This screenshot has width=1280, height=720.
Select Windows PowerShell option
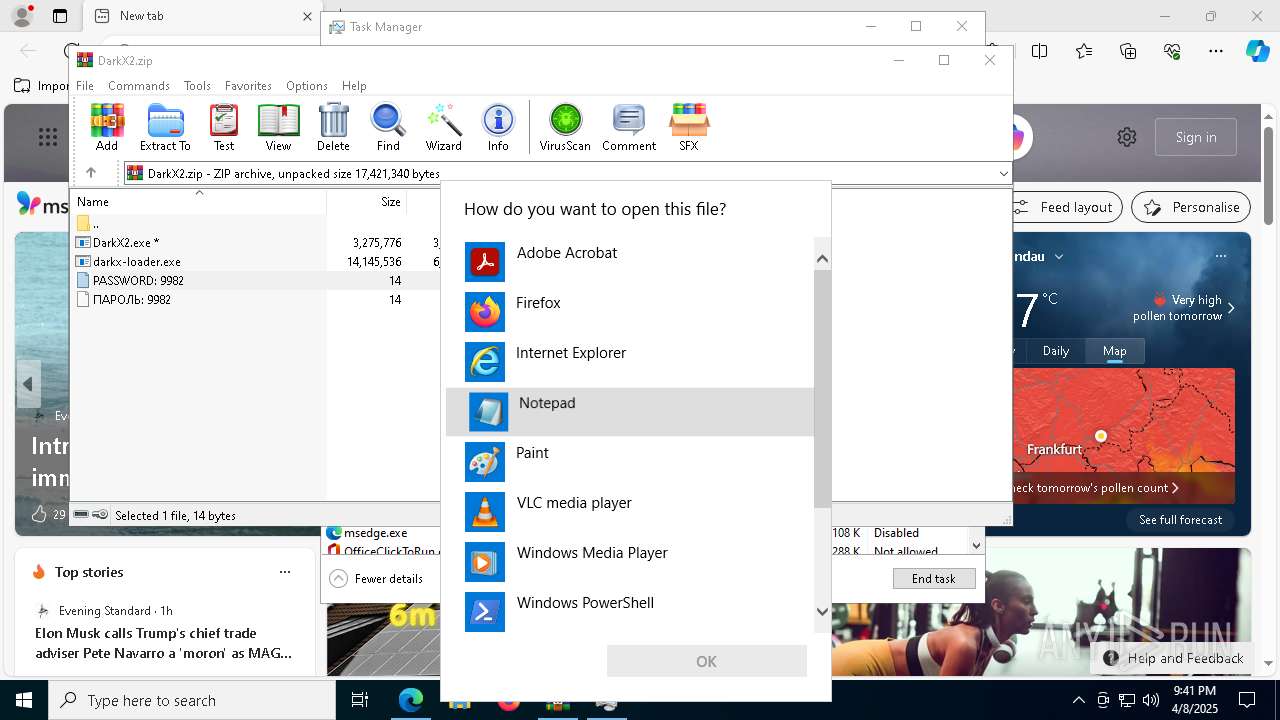[630, 612]
